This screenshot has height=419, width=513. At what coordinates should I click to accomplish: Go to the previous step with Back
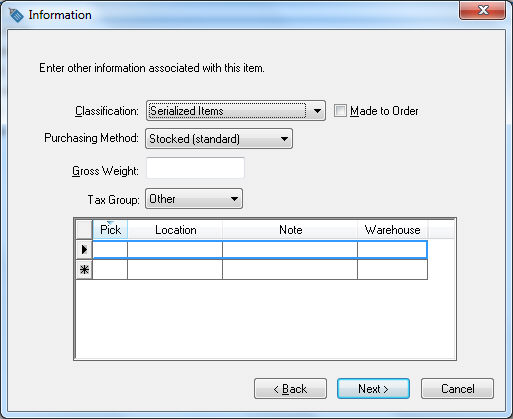click(x=290, y=389)
